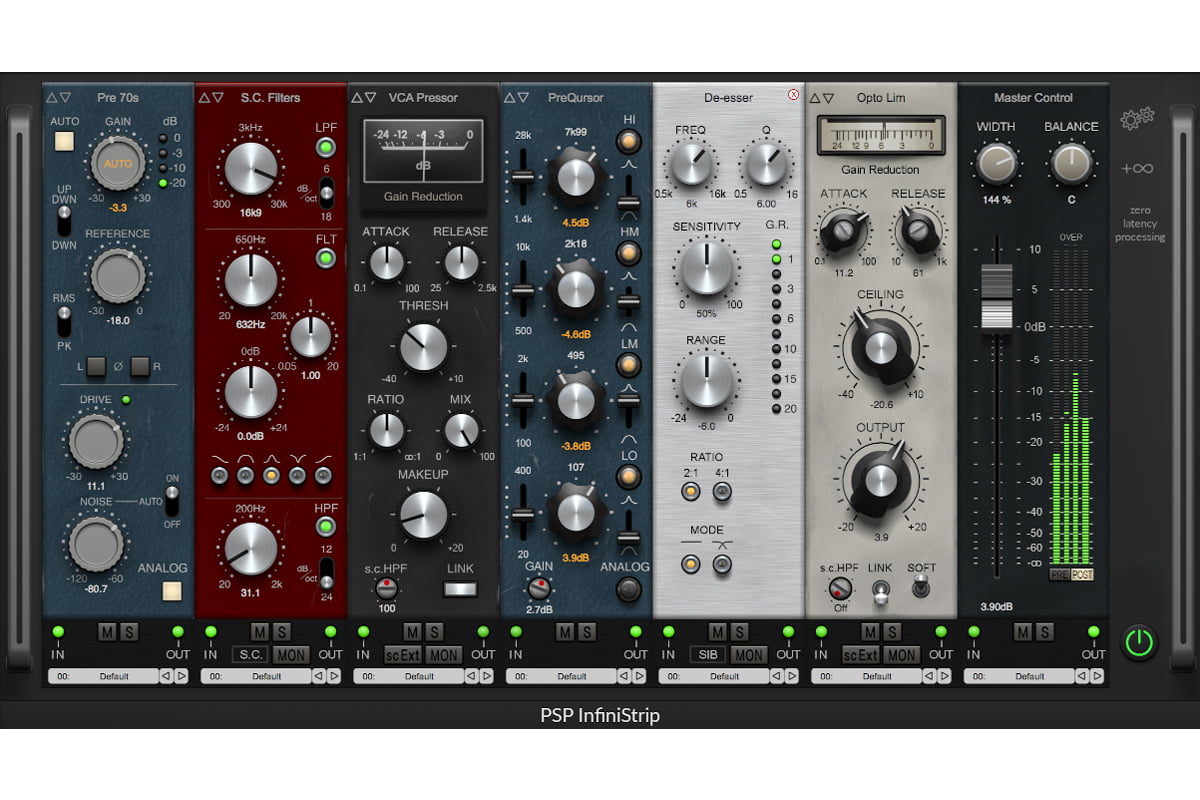The image size is (1200, 800).
Task: Click the THRESH knob in VCA Pressor
Action: [x=424, y=347]
